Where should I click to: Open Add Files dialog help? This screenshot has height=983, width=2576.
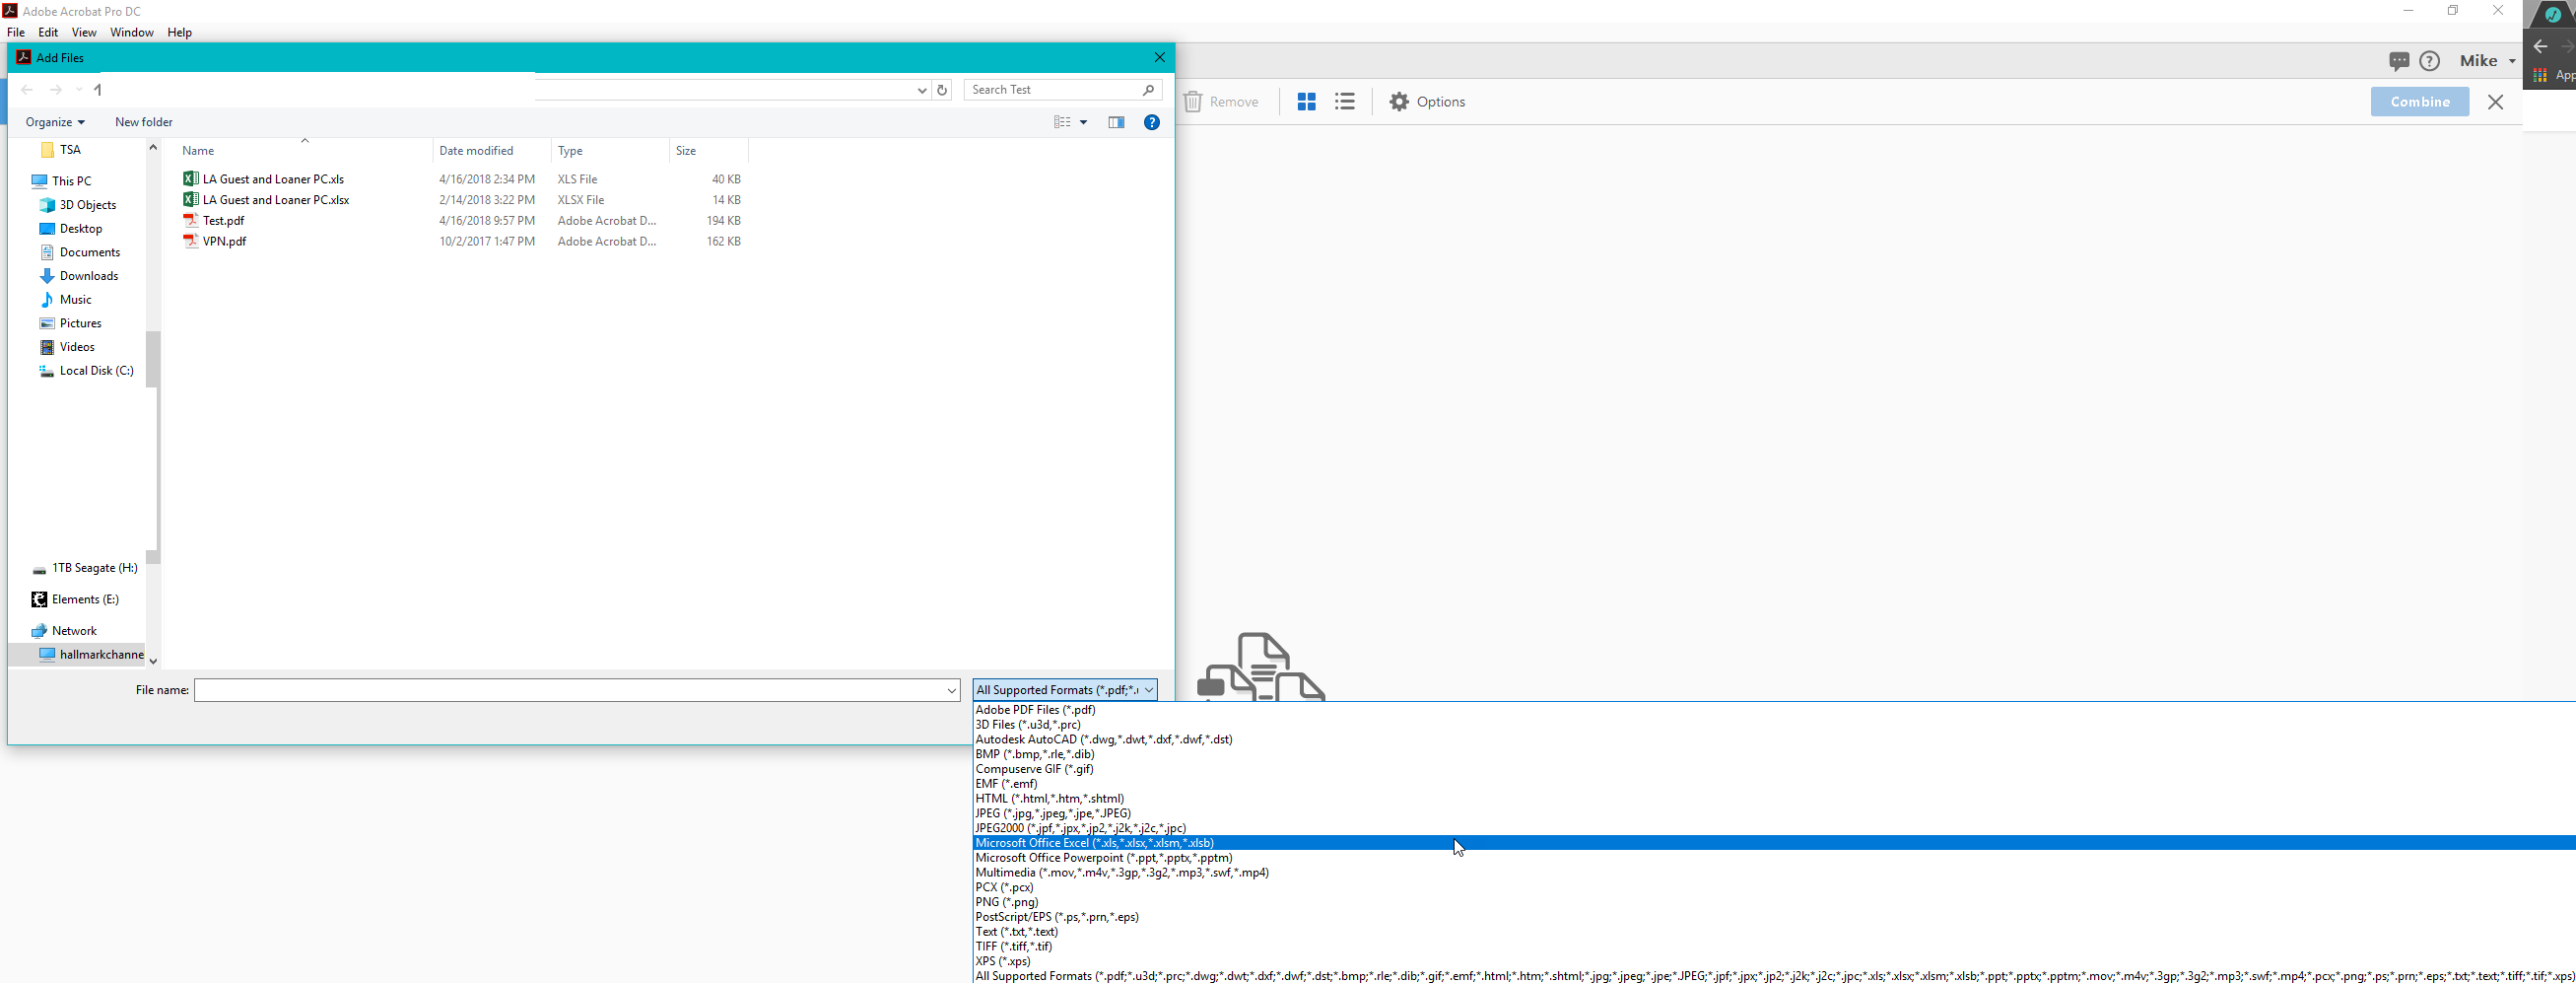click(x=1152, y=122)
